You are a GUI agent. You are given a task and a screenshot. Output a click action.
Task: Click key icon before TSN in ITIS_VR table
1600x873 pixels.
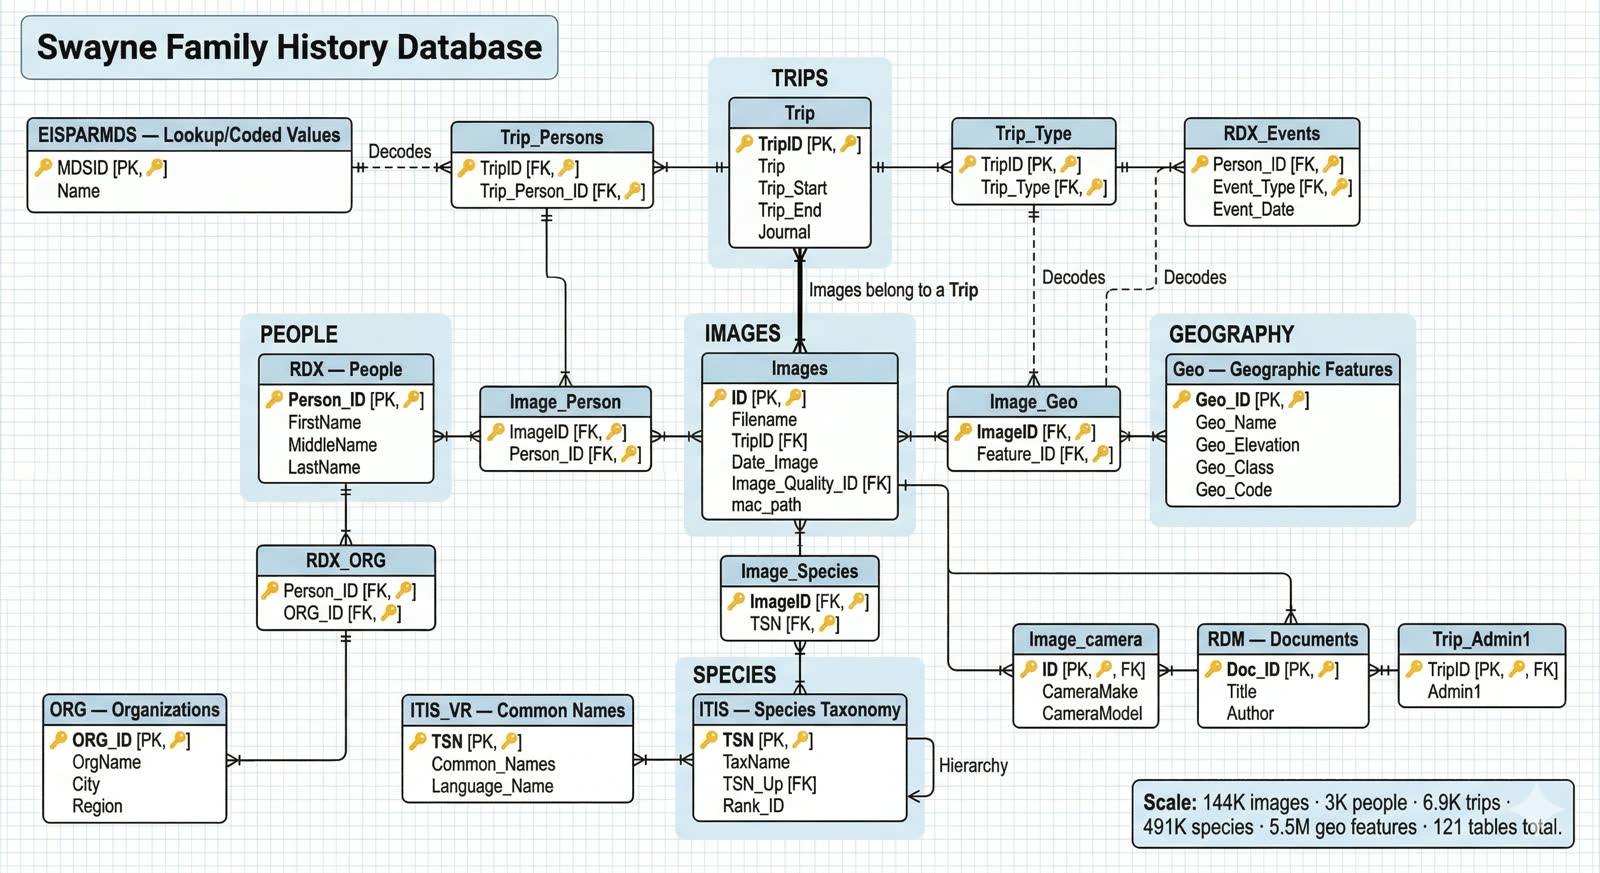pos(418,741)
